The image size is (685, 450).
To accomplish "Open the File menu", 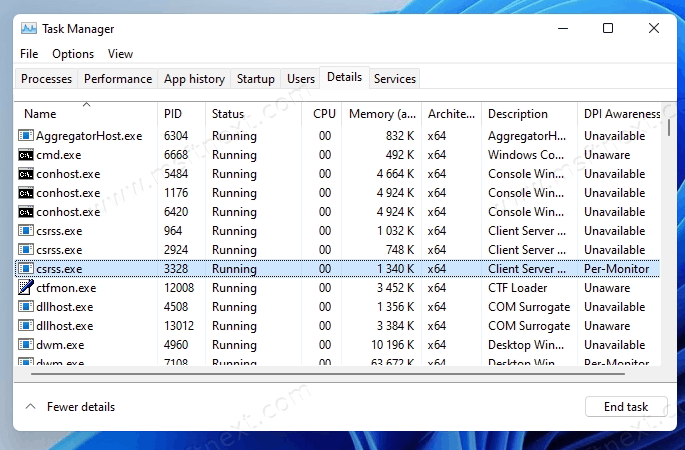I will point(29,54).
